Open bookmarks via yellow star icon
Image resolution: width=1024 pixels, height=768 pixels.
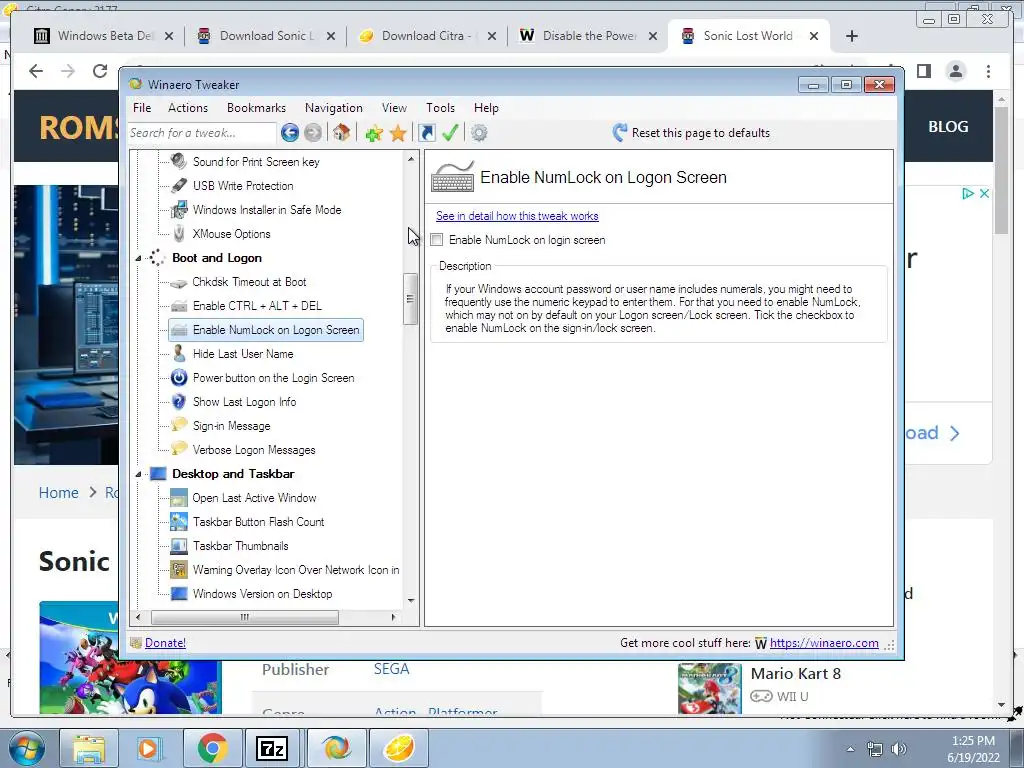[398, 134]
